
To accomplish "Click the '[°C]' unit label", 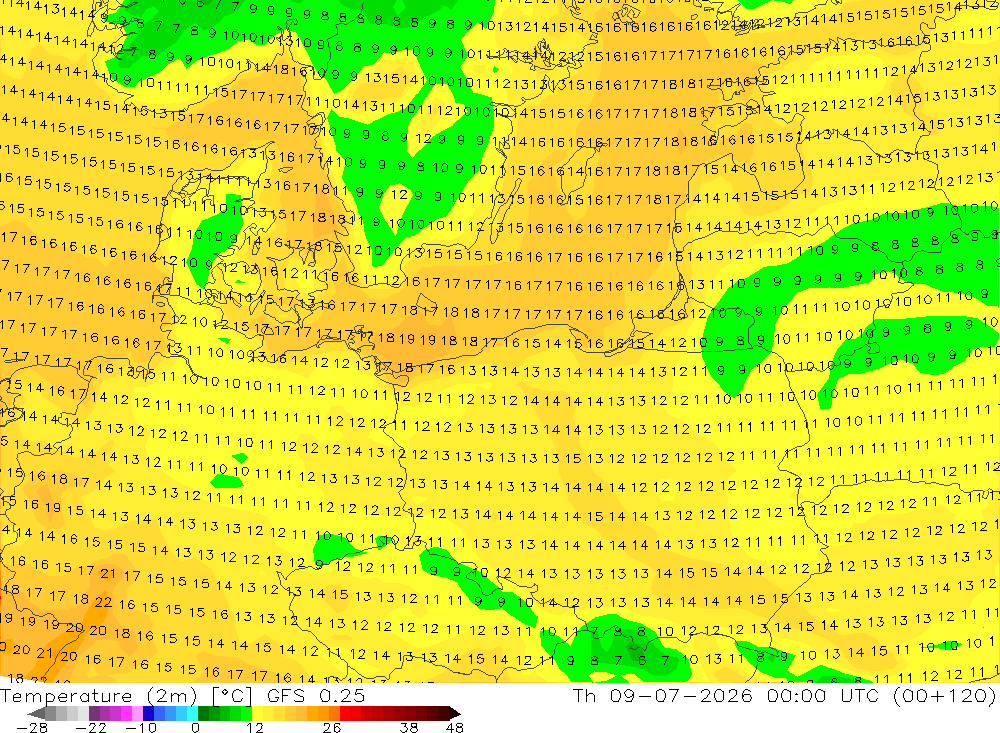I will (x=232, y=695).
